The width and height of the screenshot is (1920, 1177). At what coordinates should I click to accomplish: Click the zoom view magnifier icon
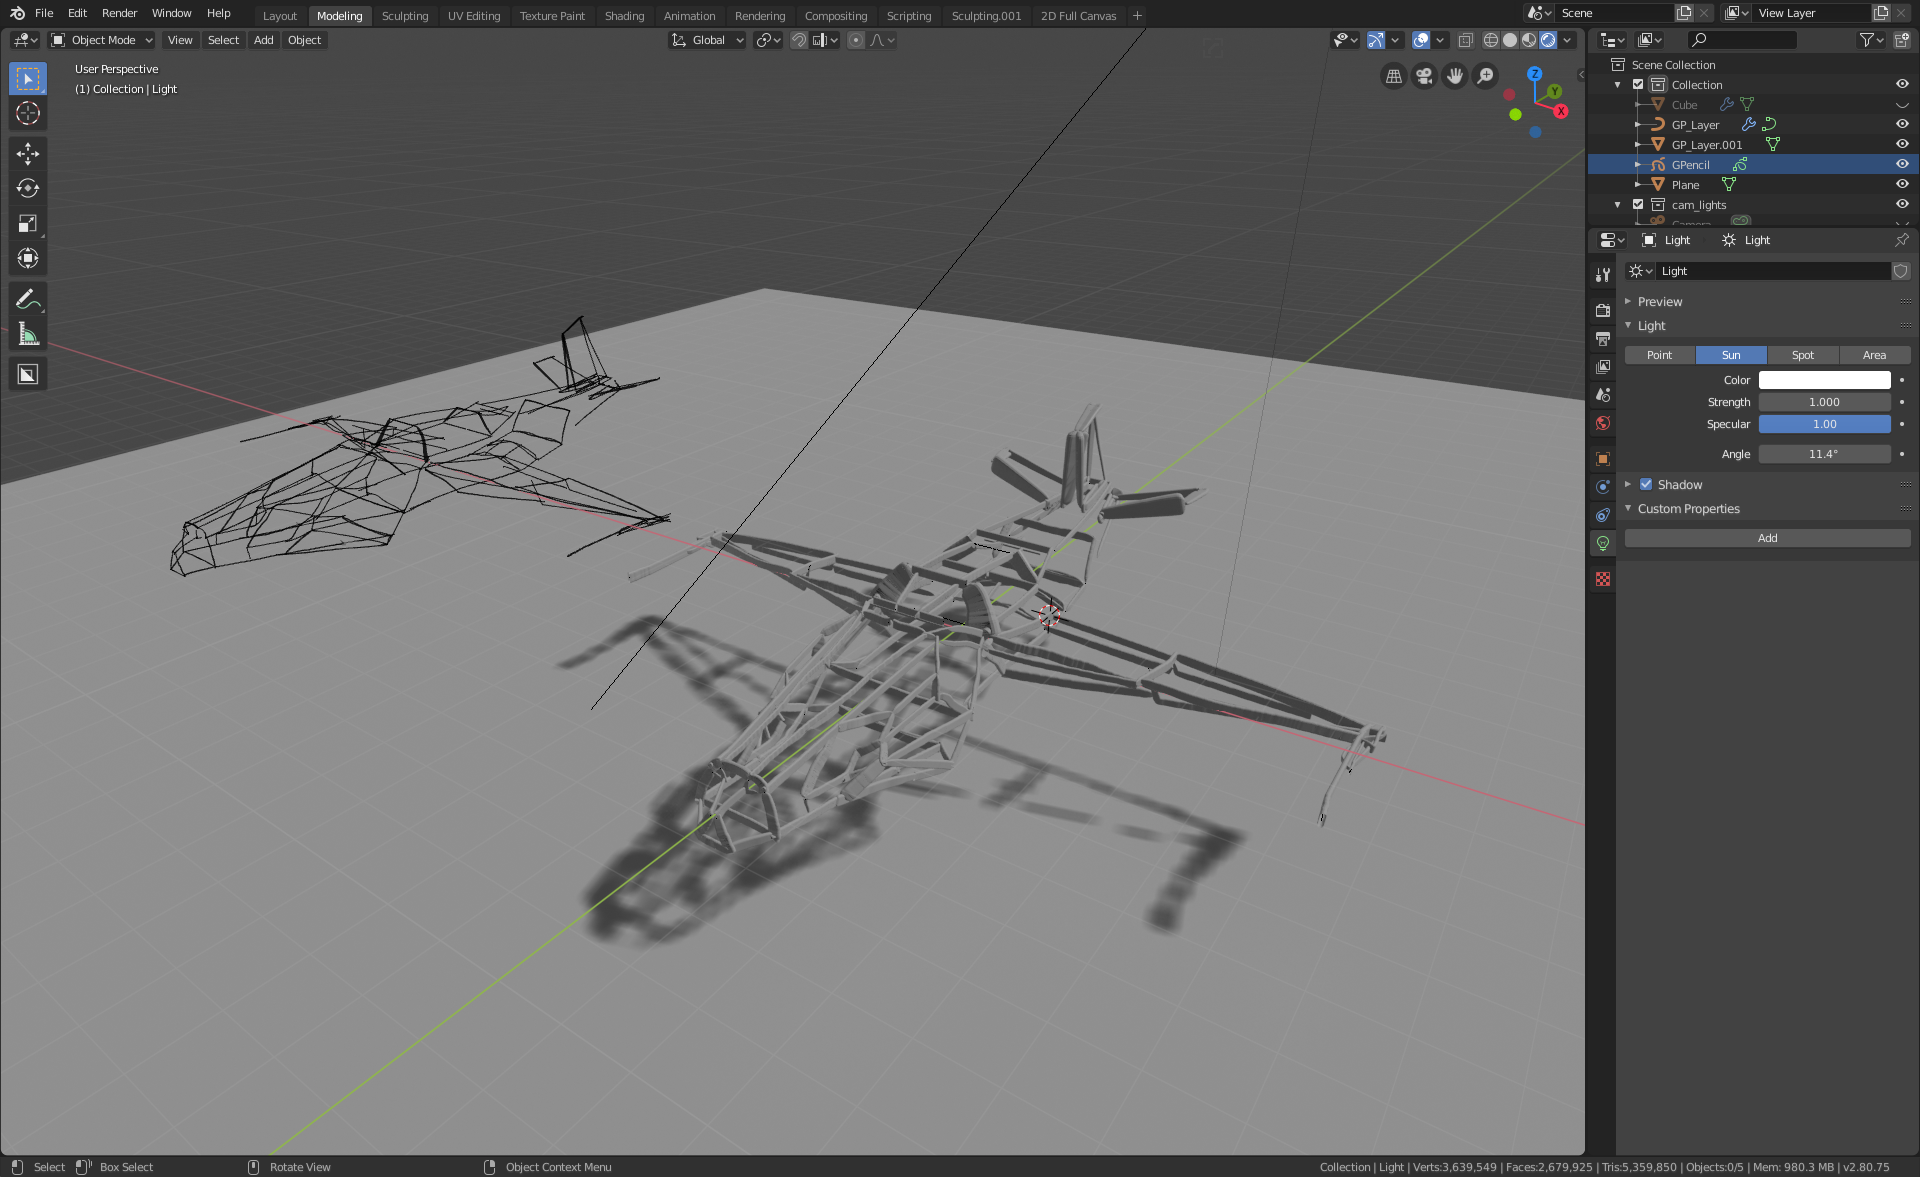tap(1486, 76)
